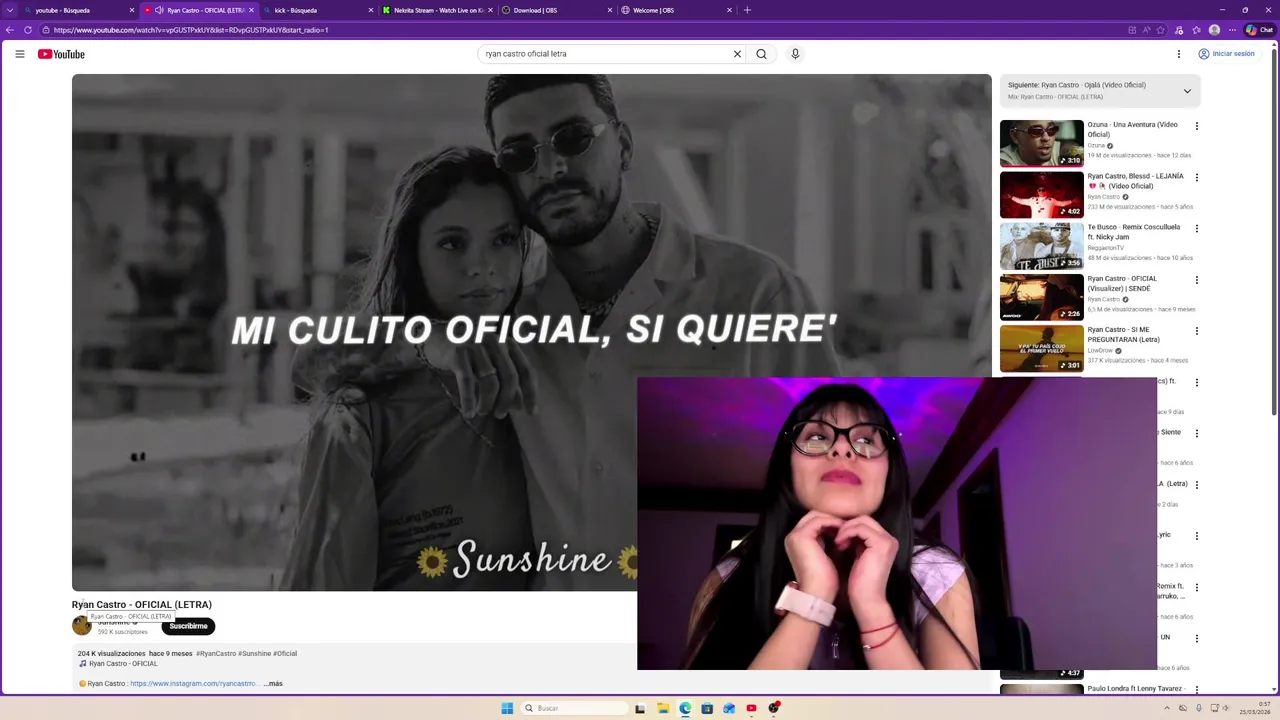This screenshot has height=720, width=1280.
Task: Open options for LEJANÍA video
Action: pos(1196,177)
